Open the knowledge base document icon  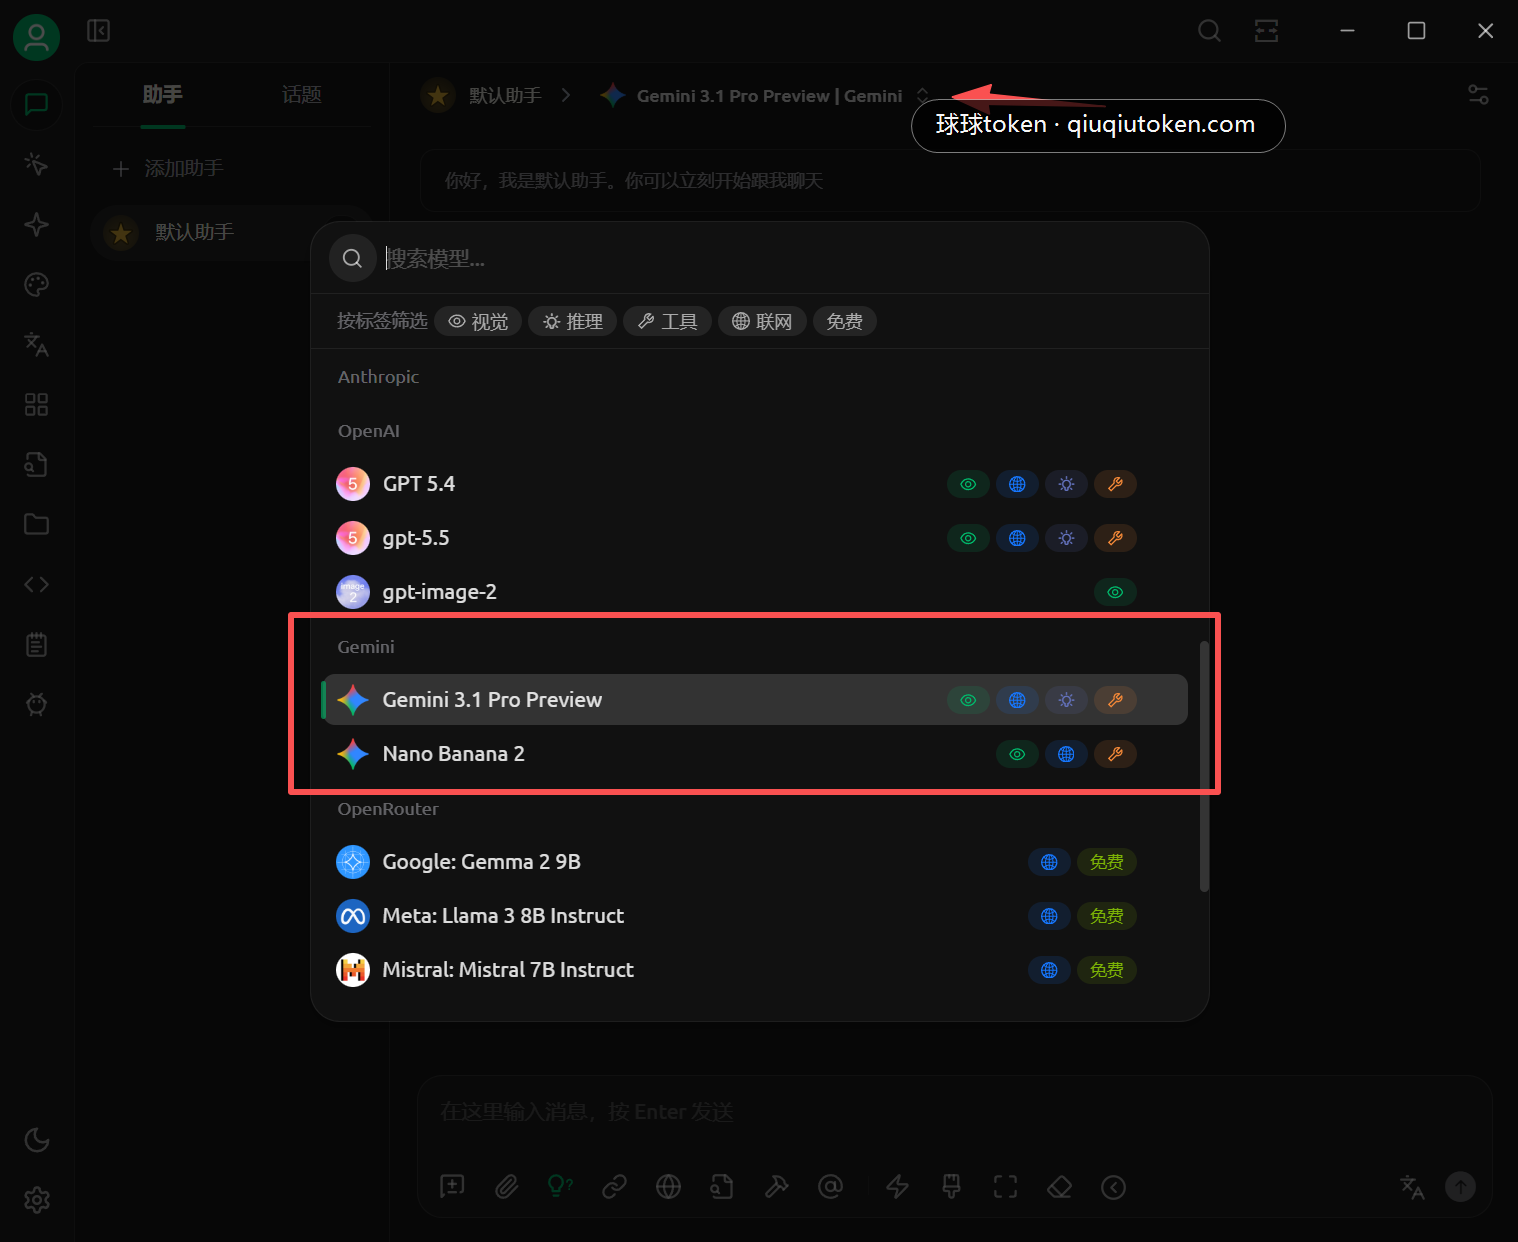(x=37, y=464)
